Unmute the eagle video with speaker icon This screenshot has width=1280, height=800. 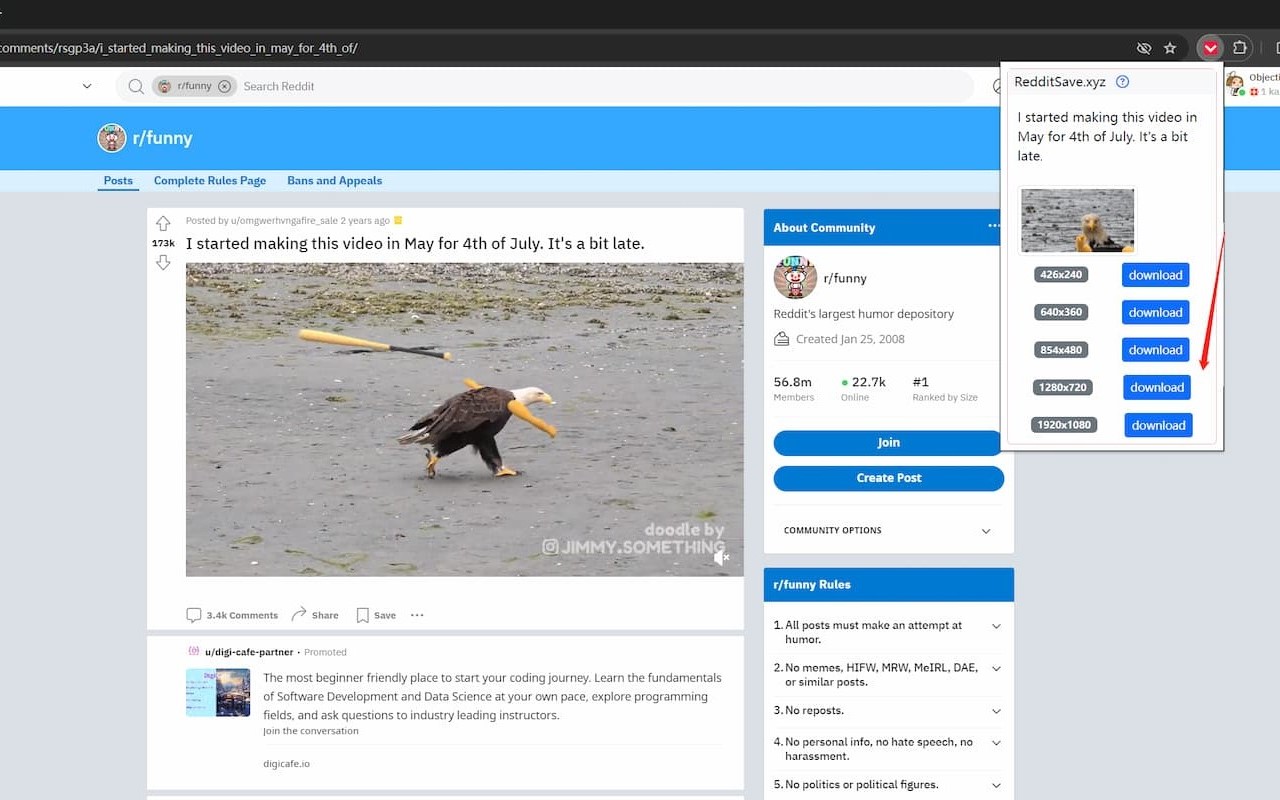coord(721,557)
